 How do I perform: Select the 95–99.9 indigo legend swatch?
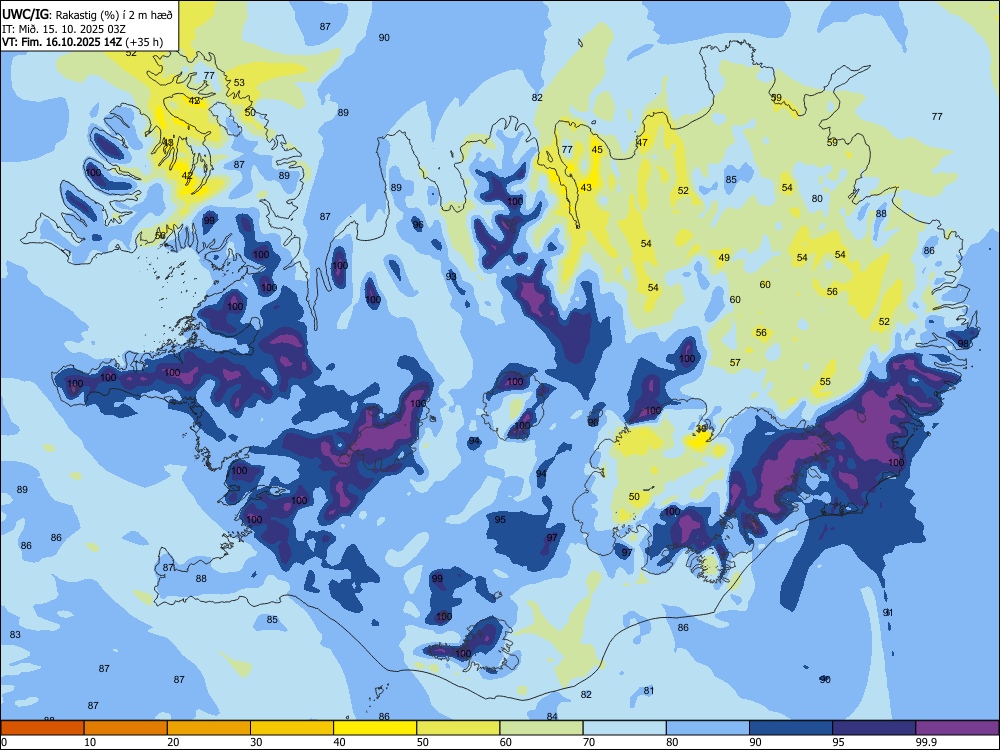[x=874, y=728]
